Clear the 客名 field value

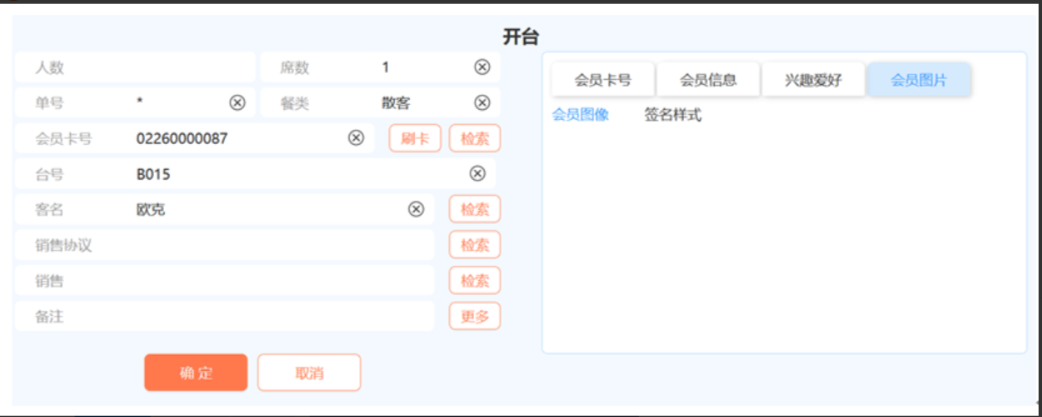coord(416,209)
